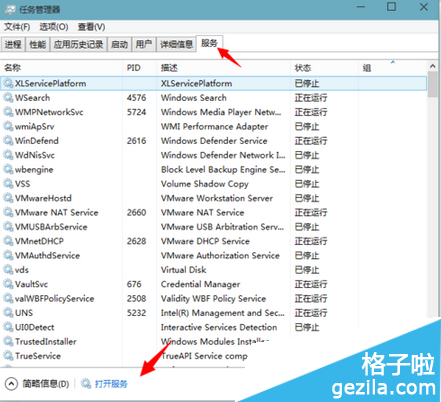
Task: Click PID 4576 cell
Action: tap(136, 98)
